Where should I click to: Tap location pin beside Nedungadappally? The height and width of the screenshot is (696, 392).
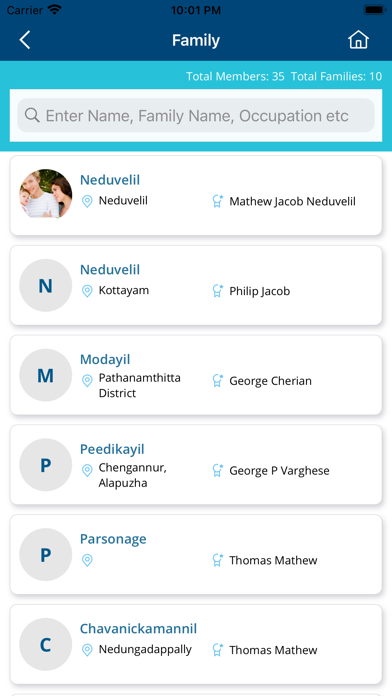click(x=87, y=650)
